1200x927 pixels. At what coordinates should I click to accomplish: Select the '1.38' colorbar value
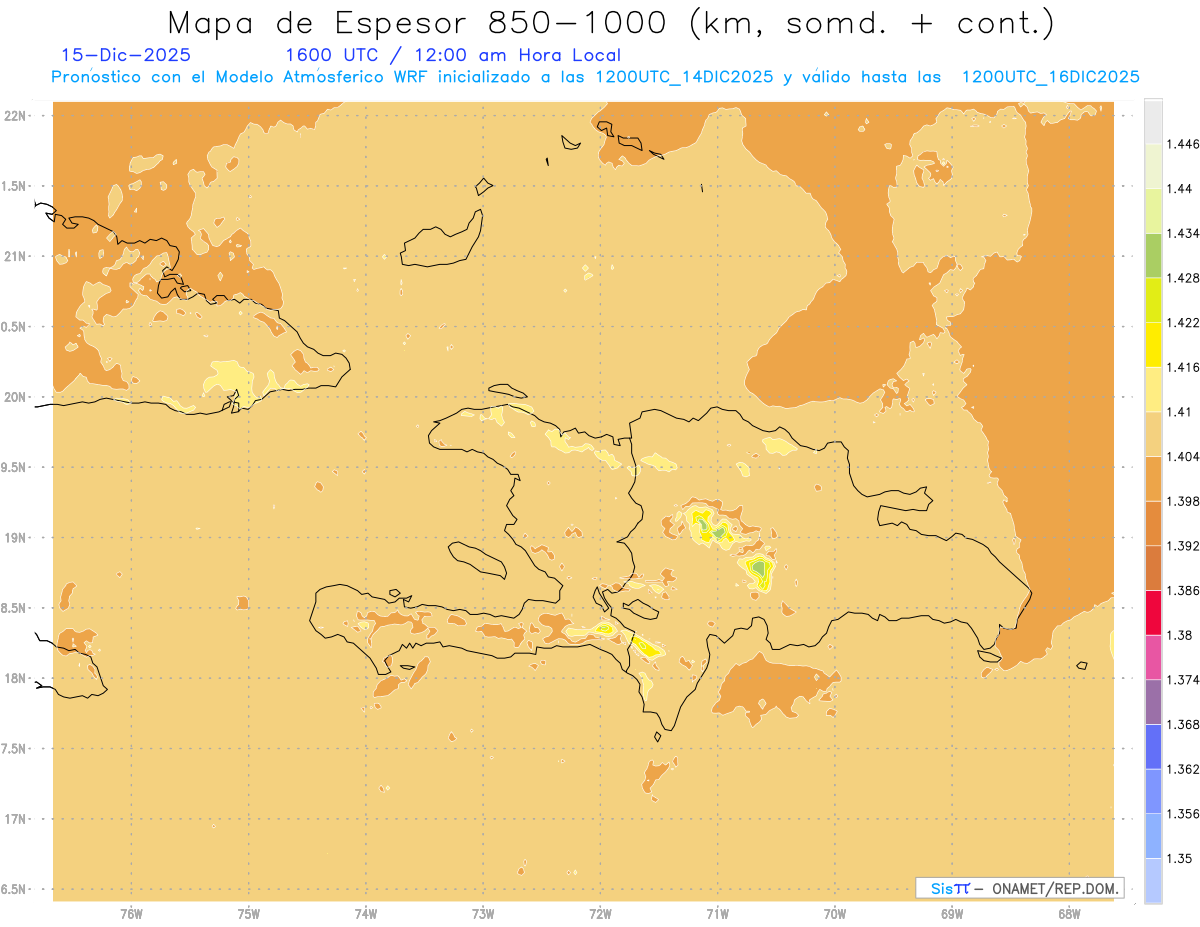tap(1179, 635)
